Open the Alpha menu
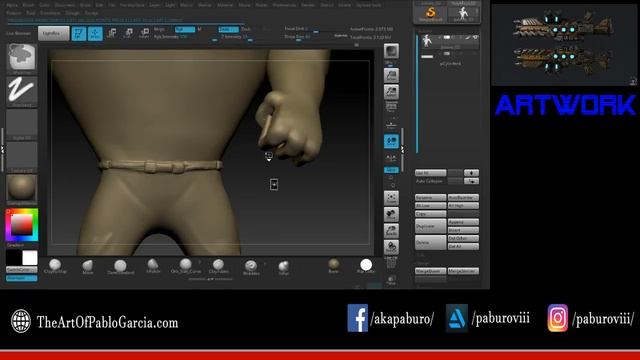 (12, 5)
